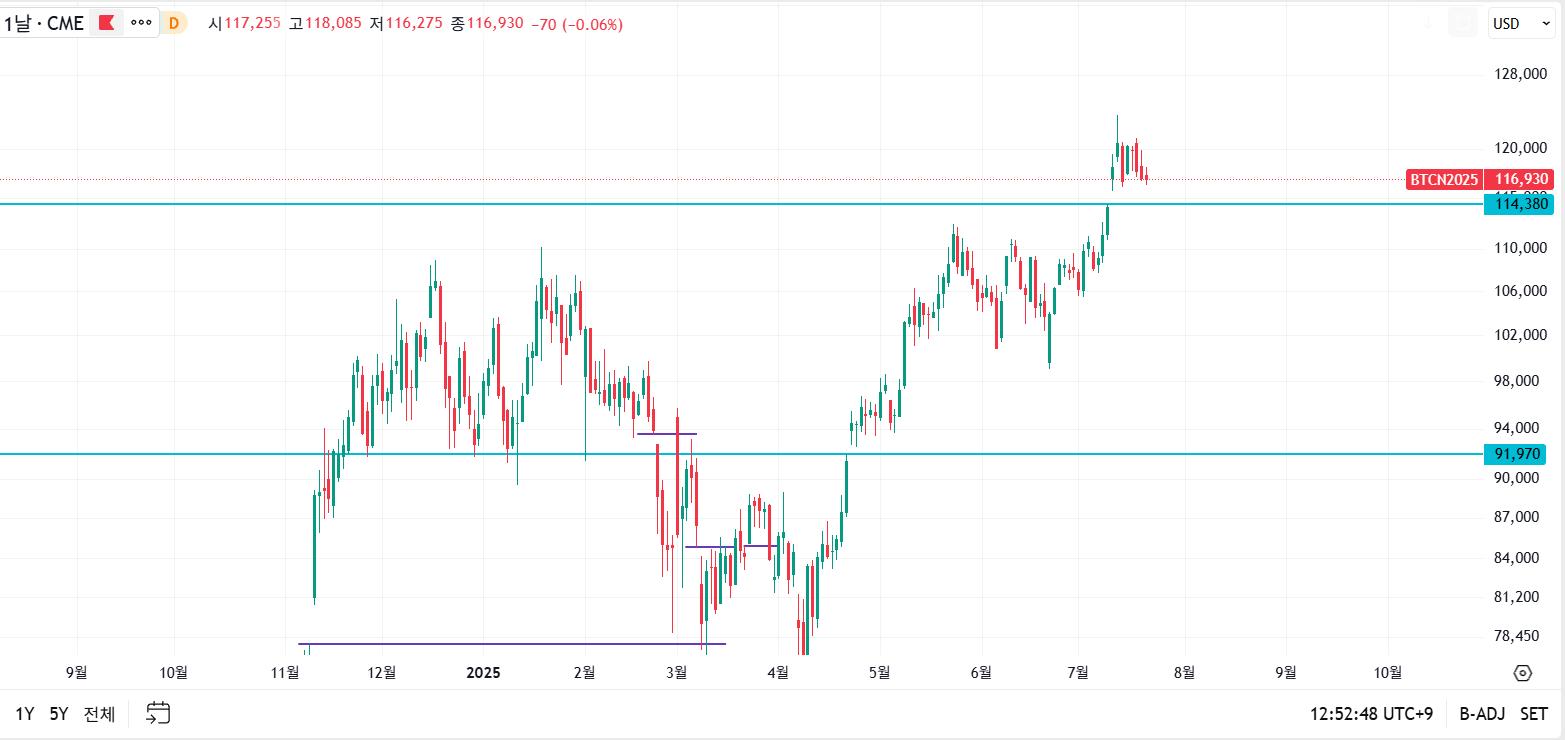Click the orange D badge
Image resolution: width=1565 pixels, height=740 pixels.
pyautogui.click(x=175, y=23)
